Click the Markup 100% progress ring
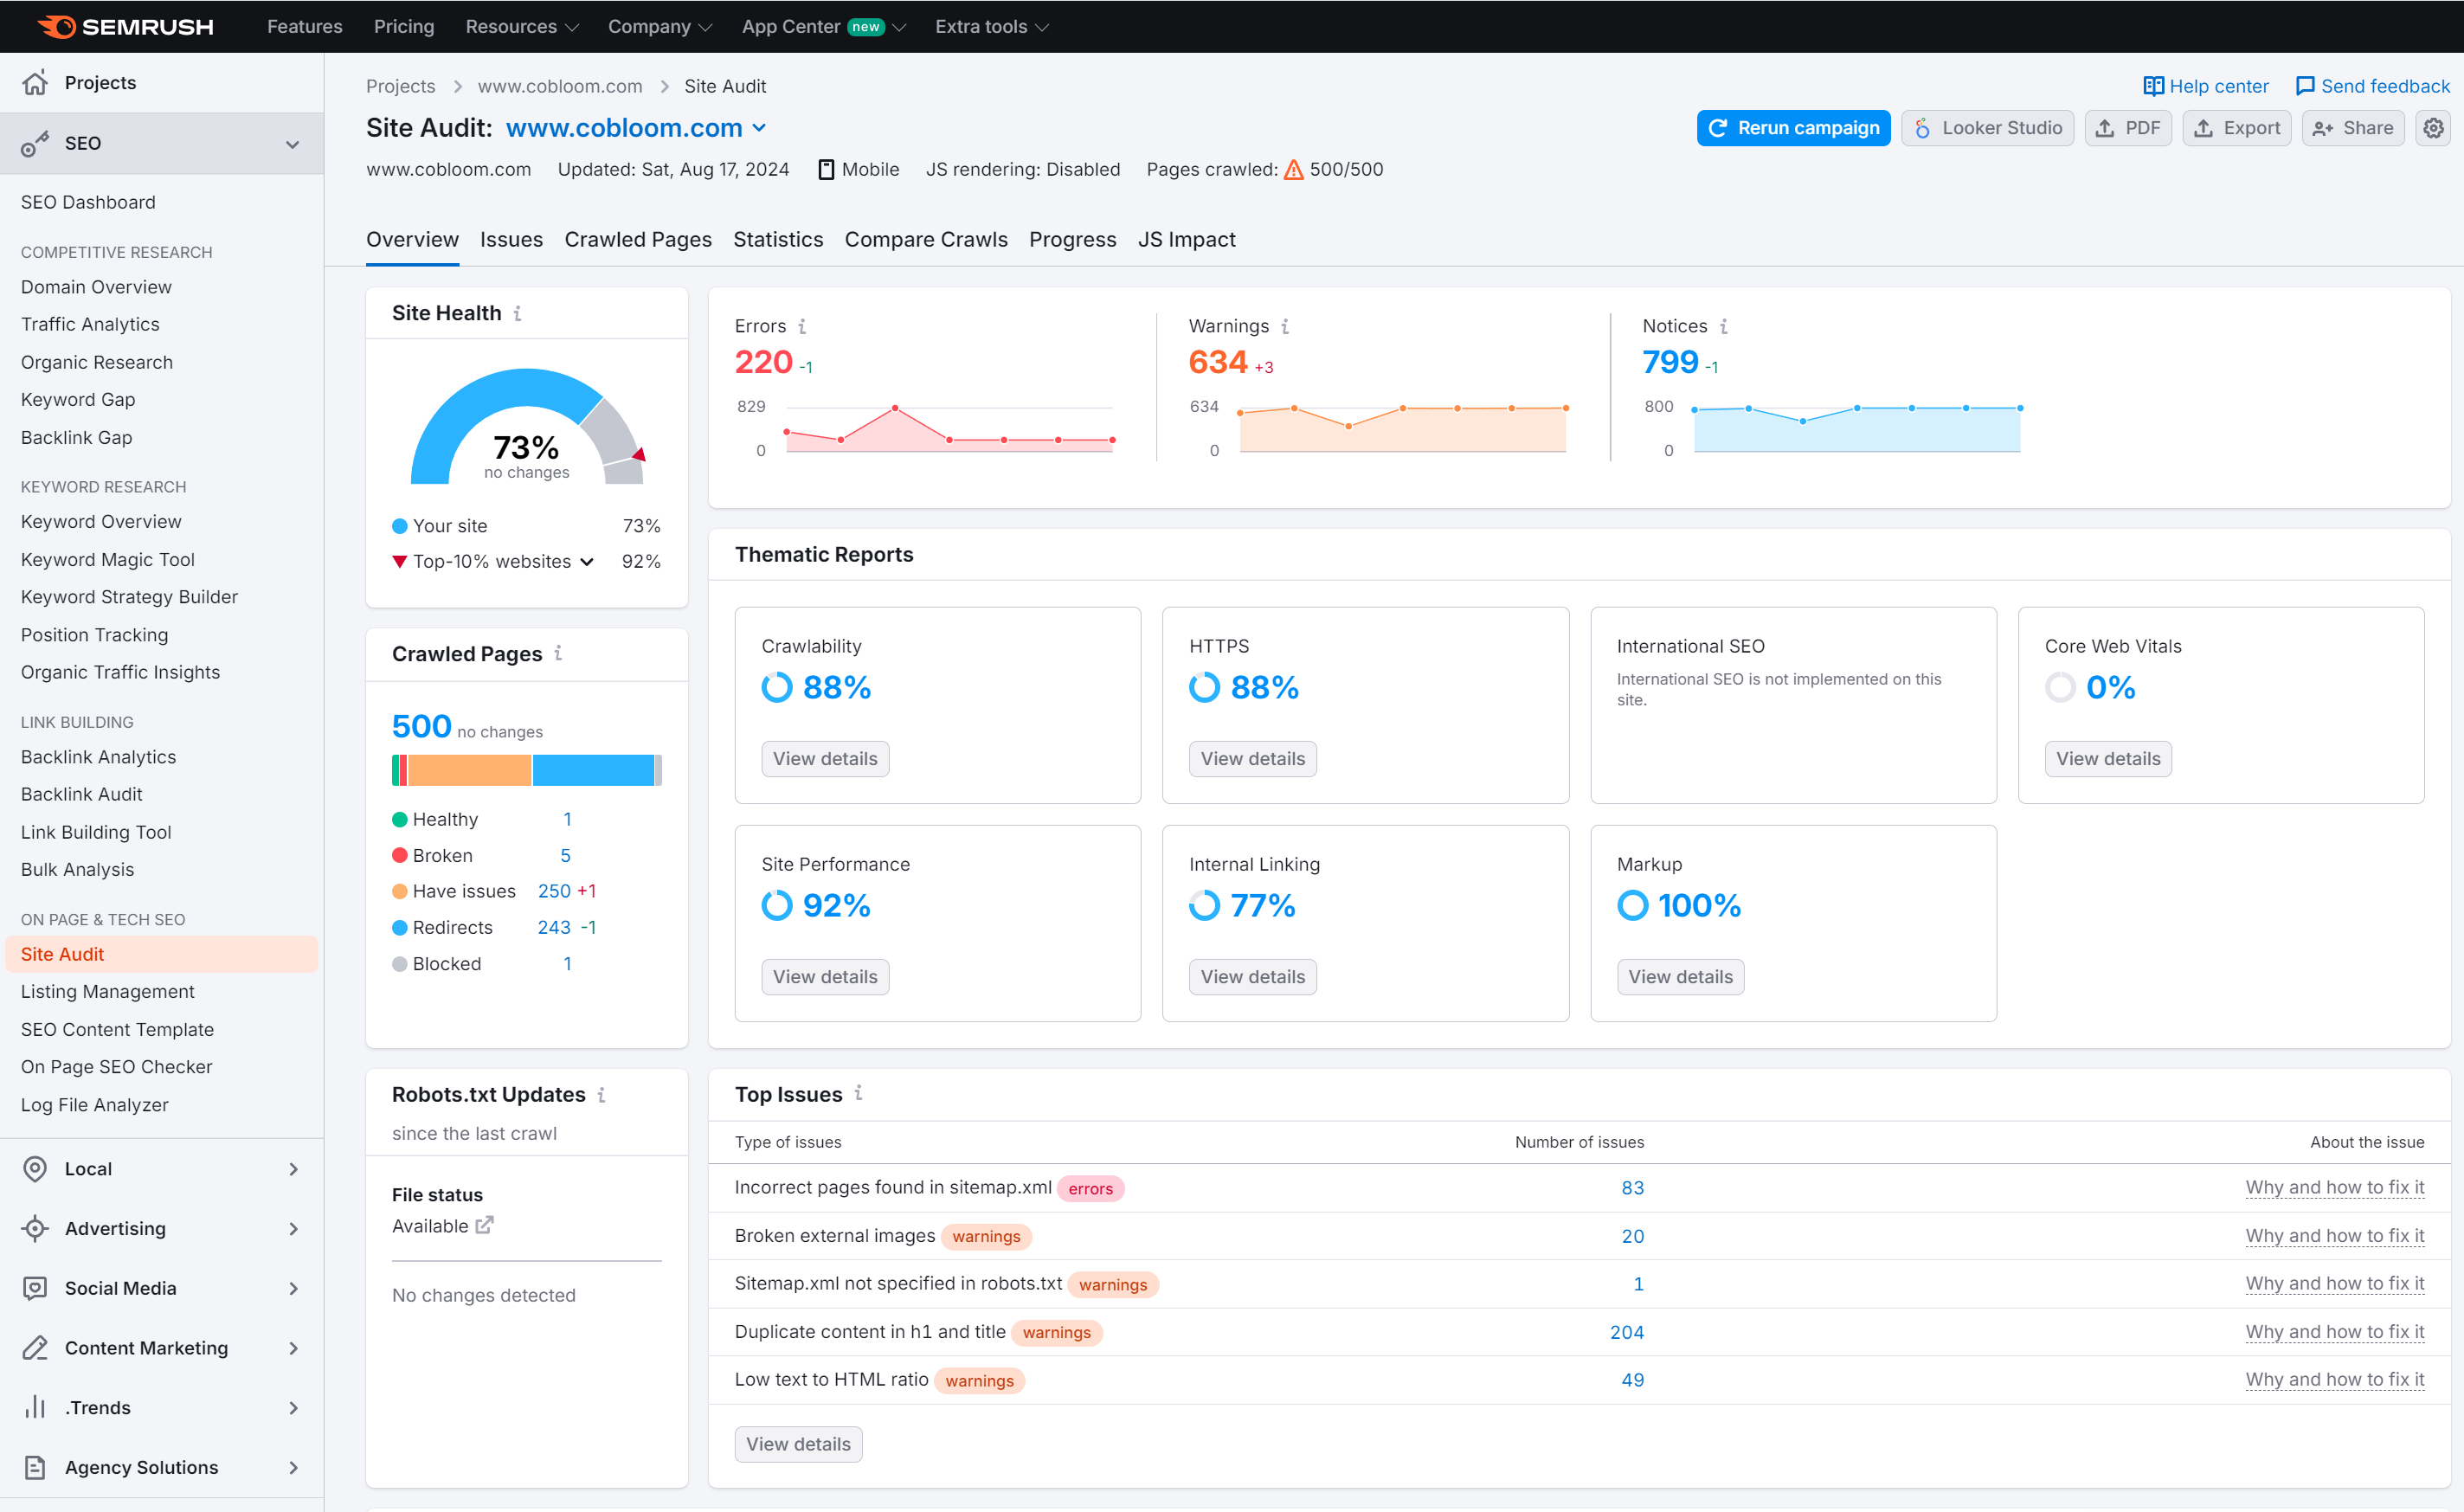The width and height of the screenshot is (2464, 1512). pyautogui.click(x=1632, y=905)
